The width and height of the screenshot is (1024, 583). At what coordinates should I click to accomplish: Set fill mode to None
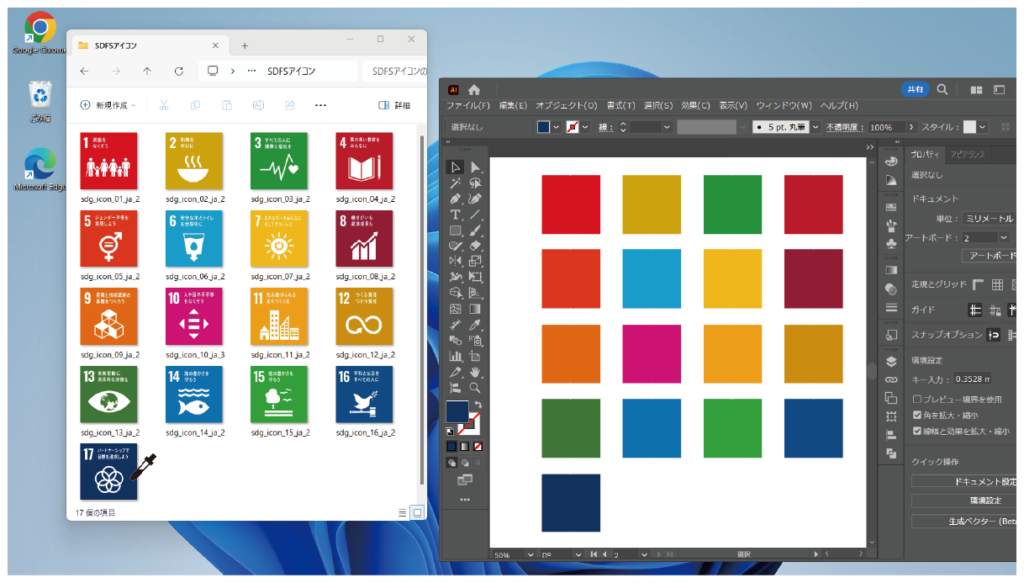478,447
